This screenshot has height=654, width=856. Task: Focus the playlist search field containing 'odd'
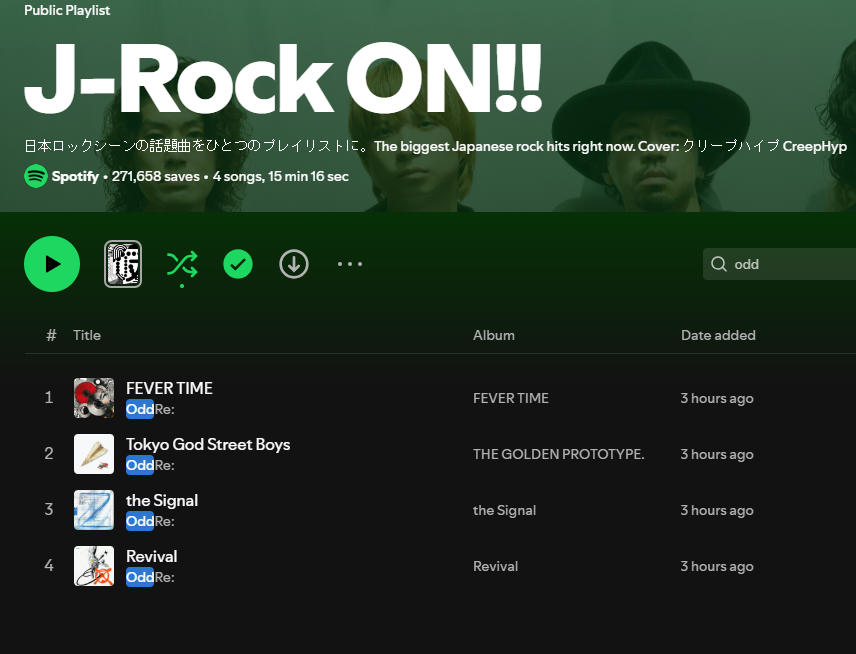779,264
